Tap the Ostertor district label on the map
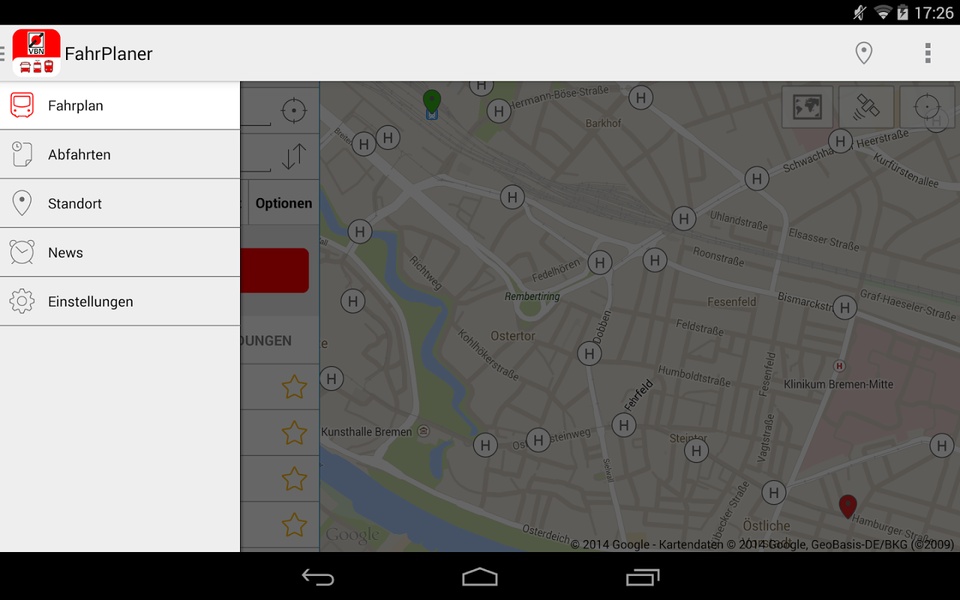The image size is (960, 600). [x=512, y=336]
